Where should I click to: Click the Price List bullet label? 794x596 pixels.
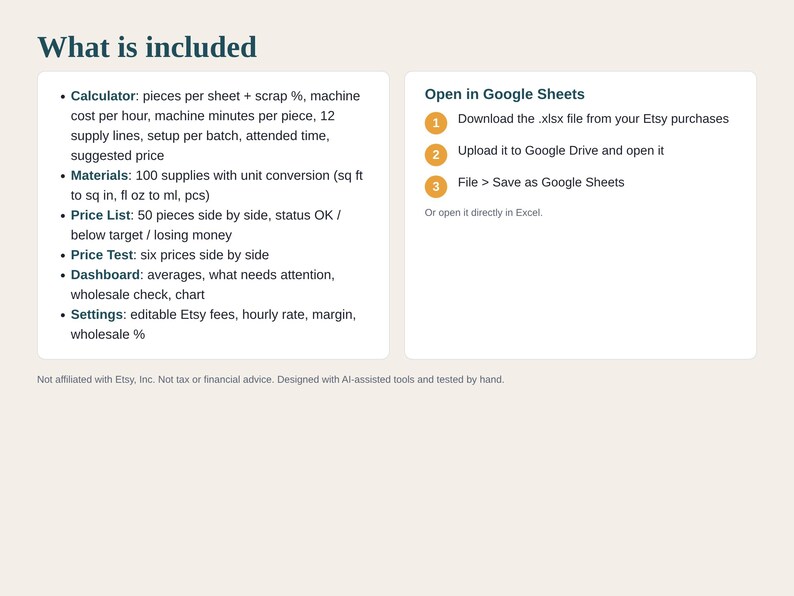click(x=100, y=215)
